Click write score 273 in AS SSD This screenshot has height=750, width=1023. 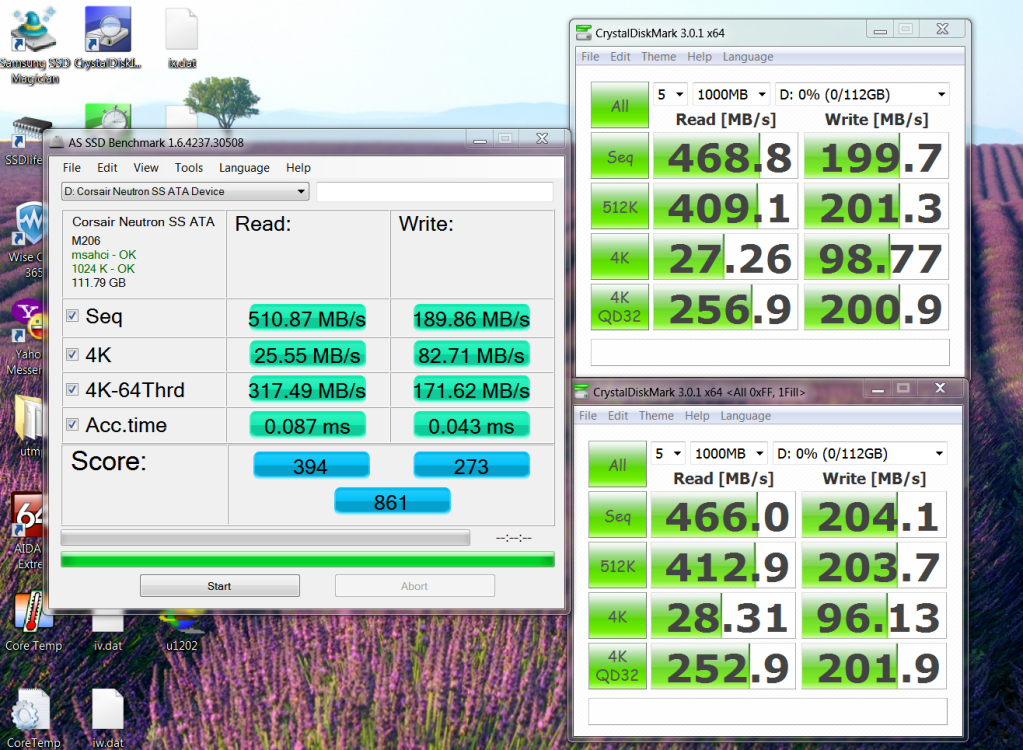(472, 466)
